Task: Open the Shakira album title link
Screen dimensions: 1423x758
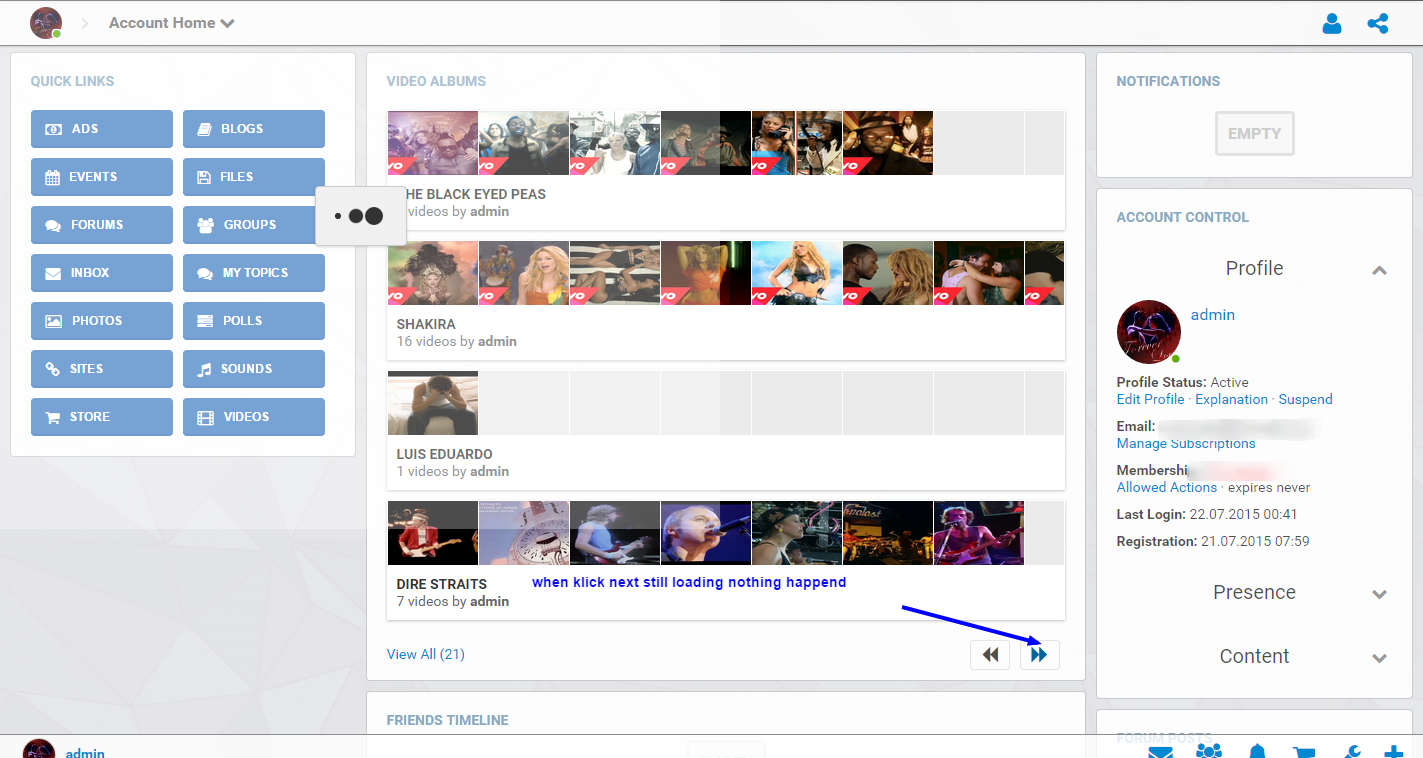Action: click(426, 324)
